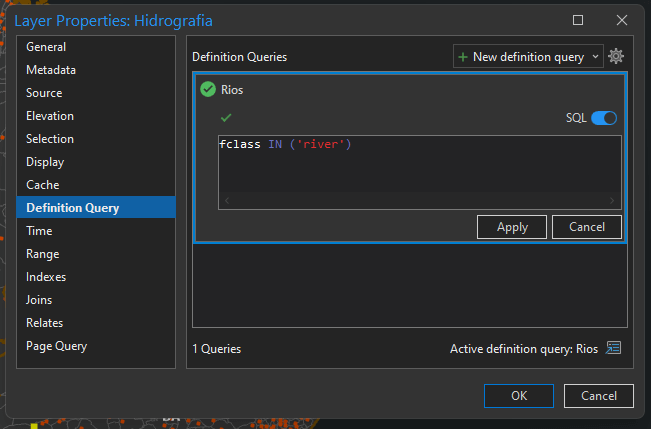Viewport: 651px width, 429px height.
Task: Click the verify query checkmark icon
Action: pyautogui.click(x=226, y=117)
